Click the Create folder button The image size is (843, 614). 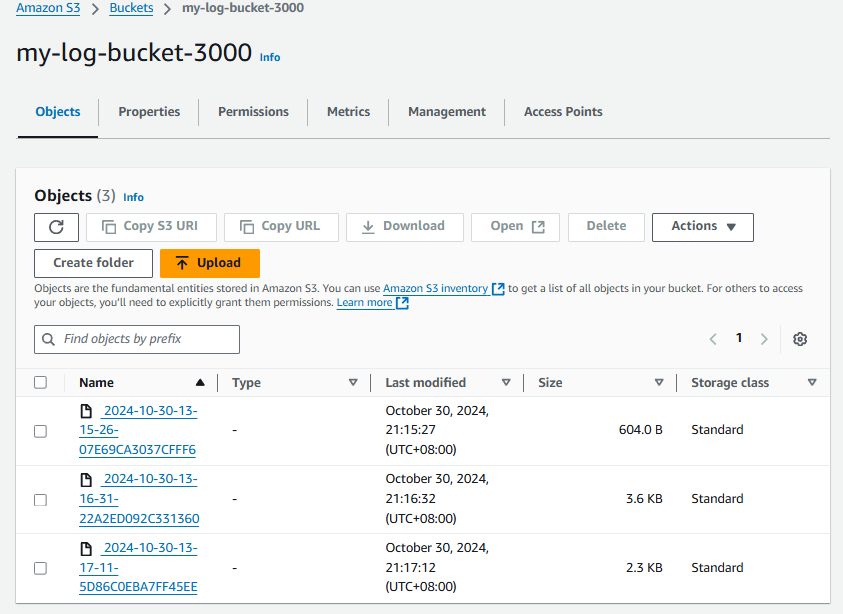(x=93, y=262)
